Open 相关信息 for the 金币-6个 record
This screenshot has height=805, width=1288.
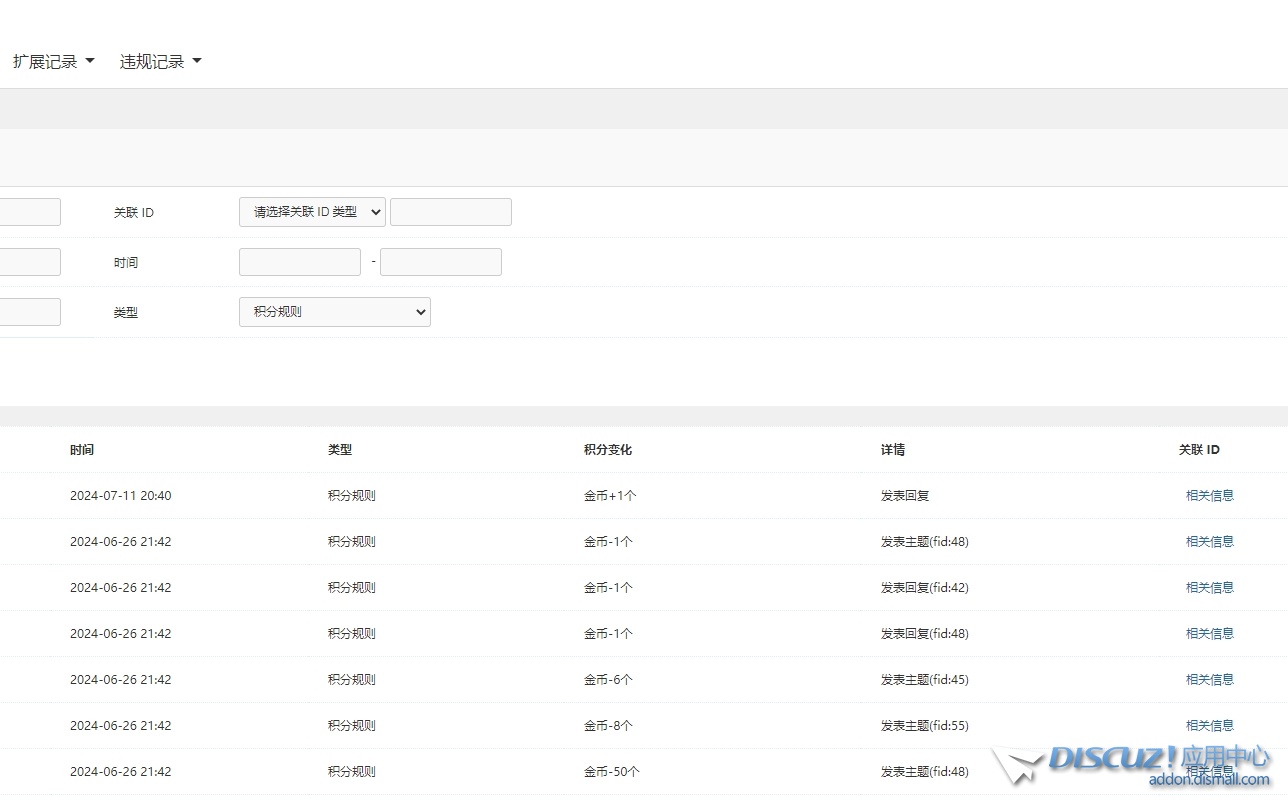coord(1209,680)
